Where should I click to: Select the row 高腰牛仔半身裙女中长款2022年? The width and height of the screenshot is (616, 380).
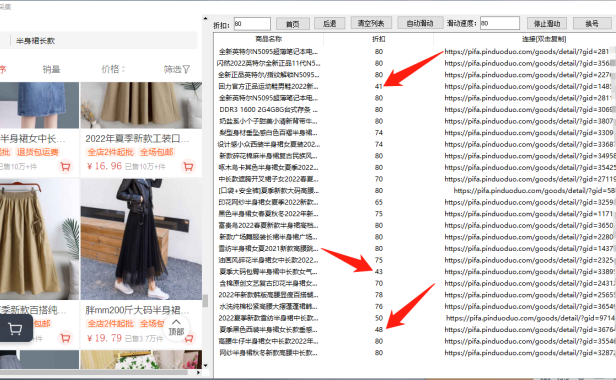click(268, 341)
